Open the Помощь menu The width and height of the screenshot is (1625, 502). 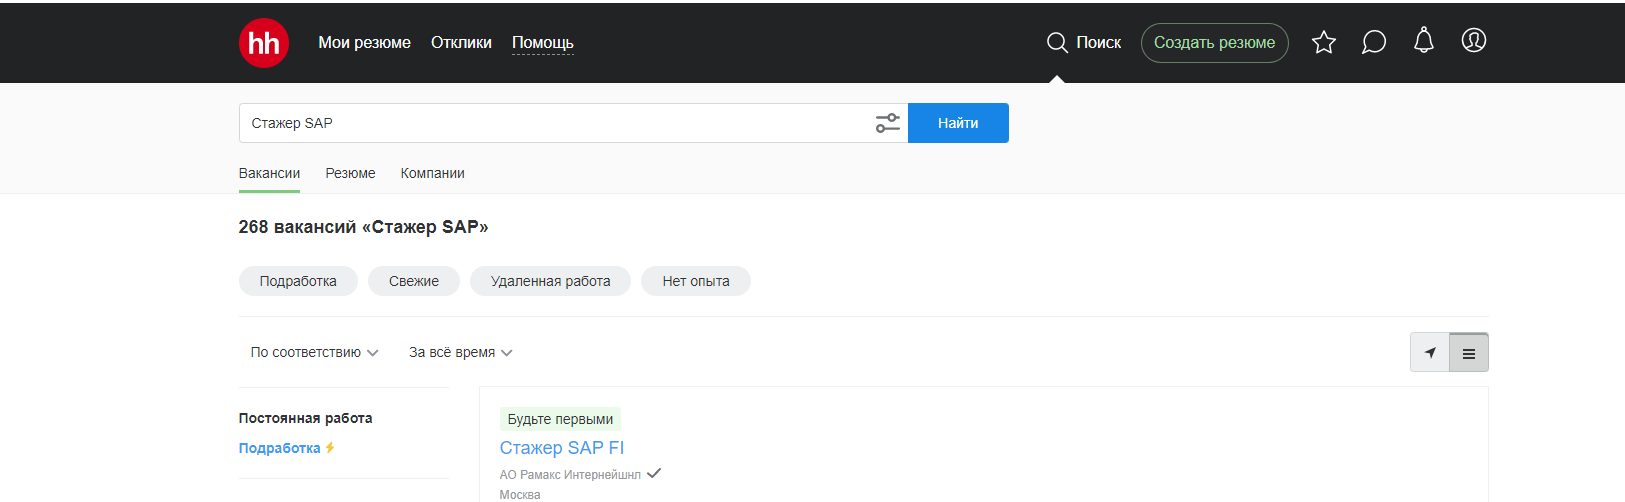[x=542, y=43]
